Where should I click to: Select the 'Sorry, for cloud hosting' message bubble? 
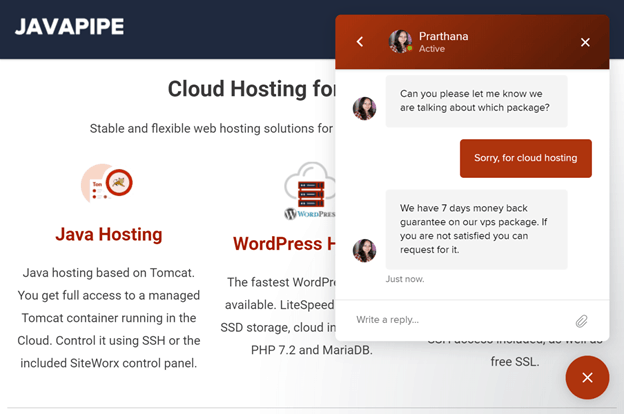(526, 158)
